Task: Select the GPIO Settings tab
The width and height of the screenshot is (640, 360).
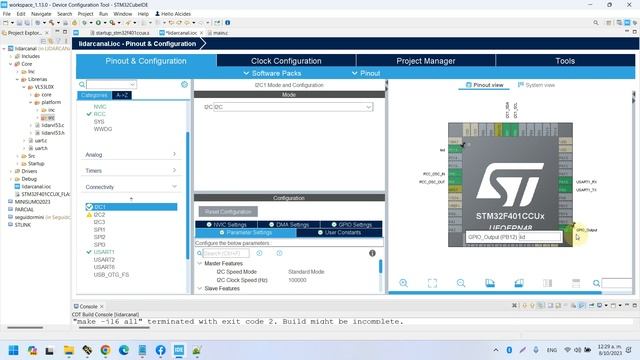Action: [351, 224]
